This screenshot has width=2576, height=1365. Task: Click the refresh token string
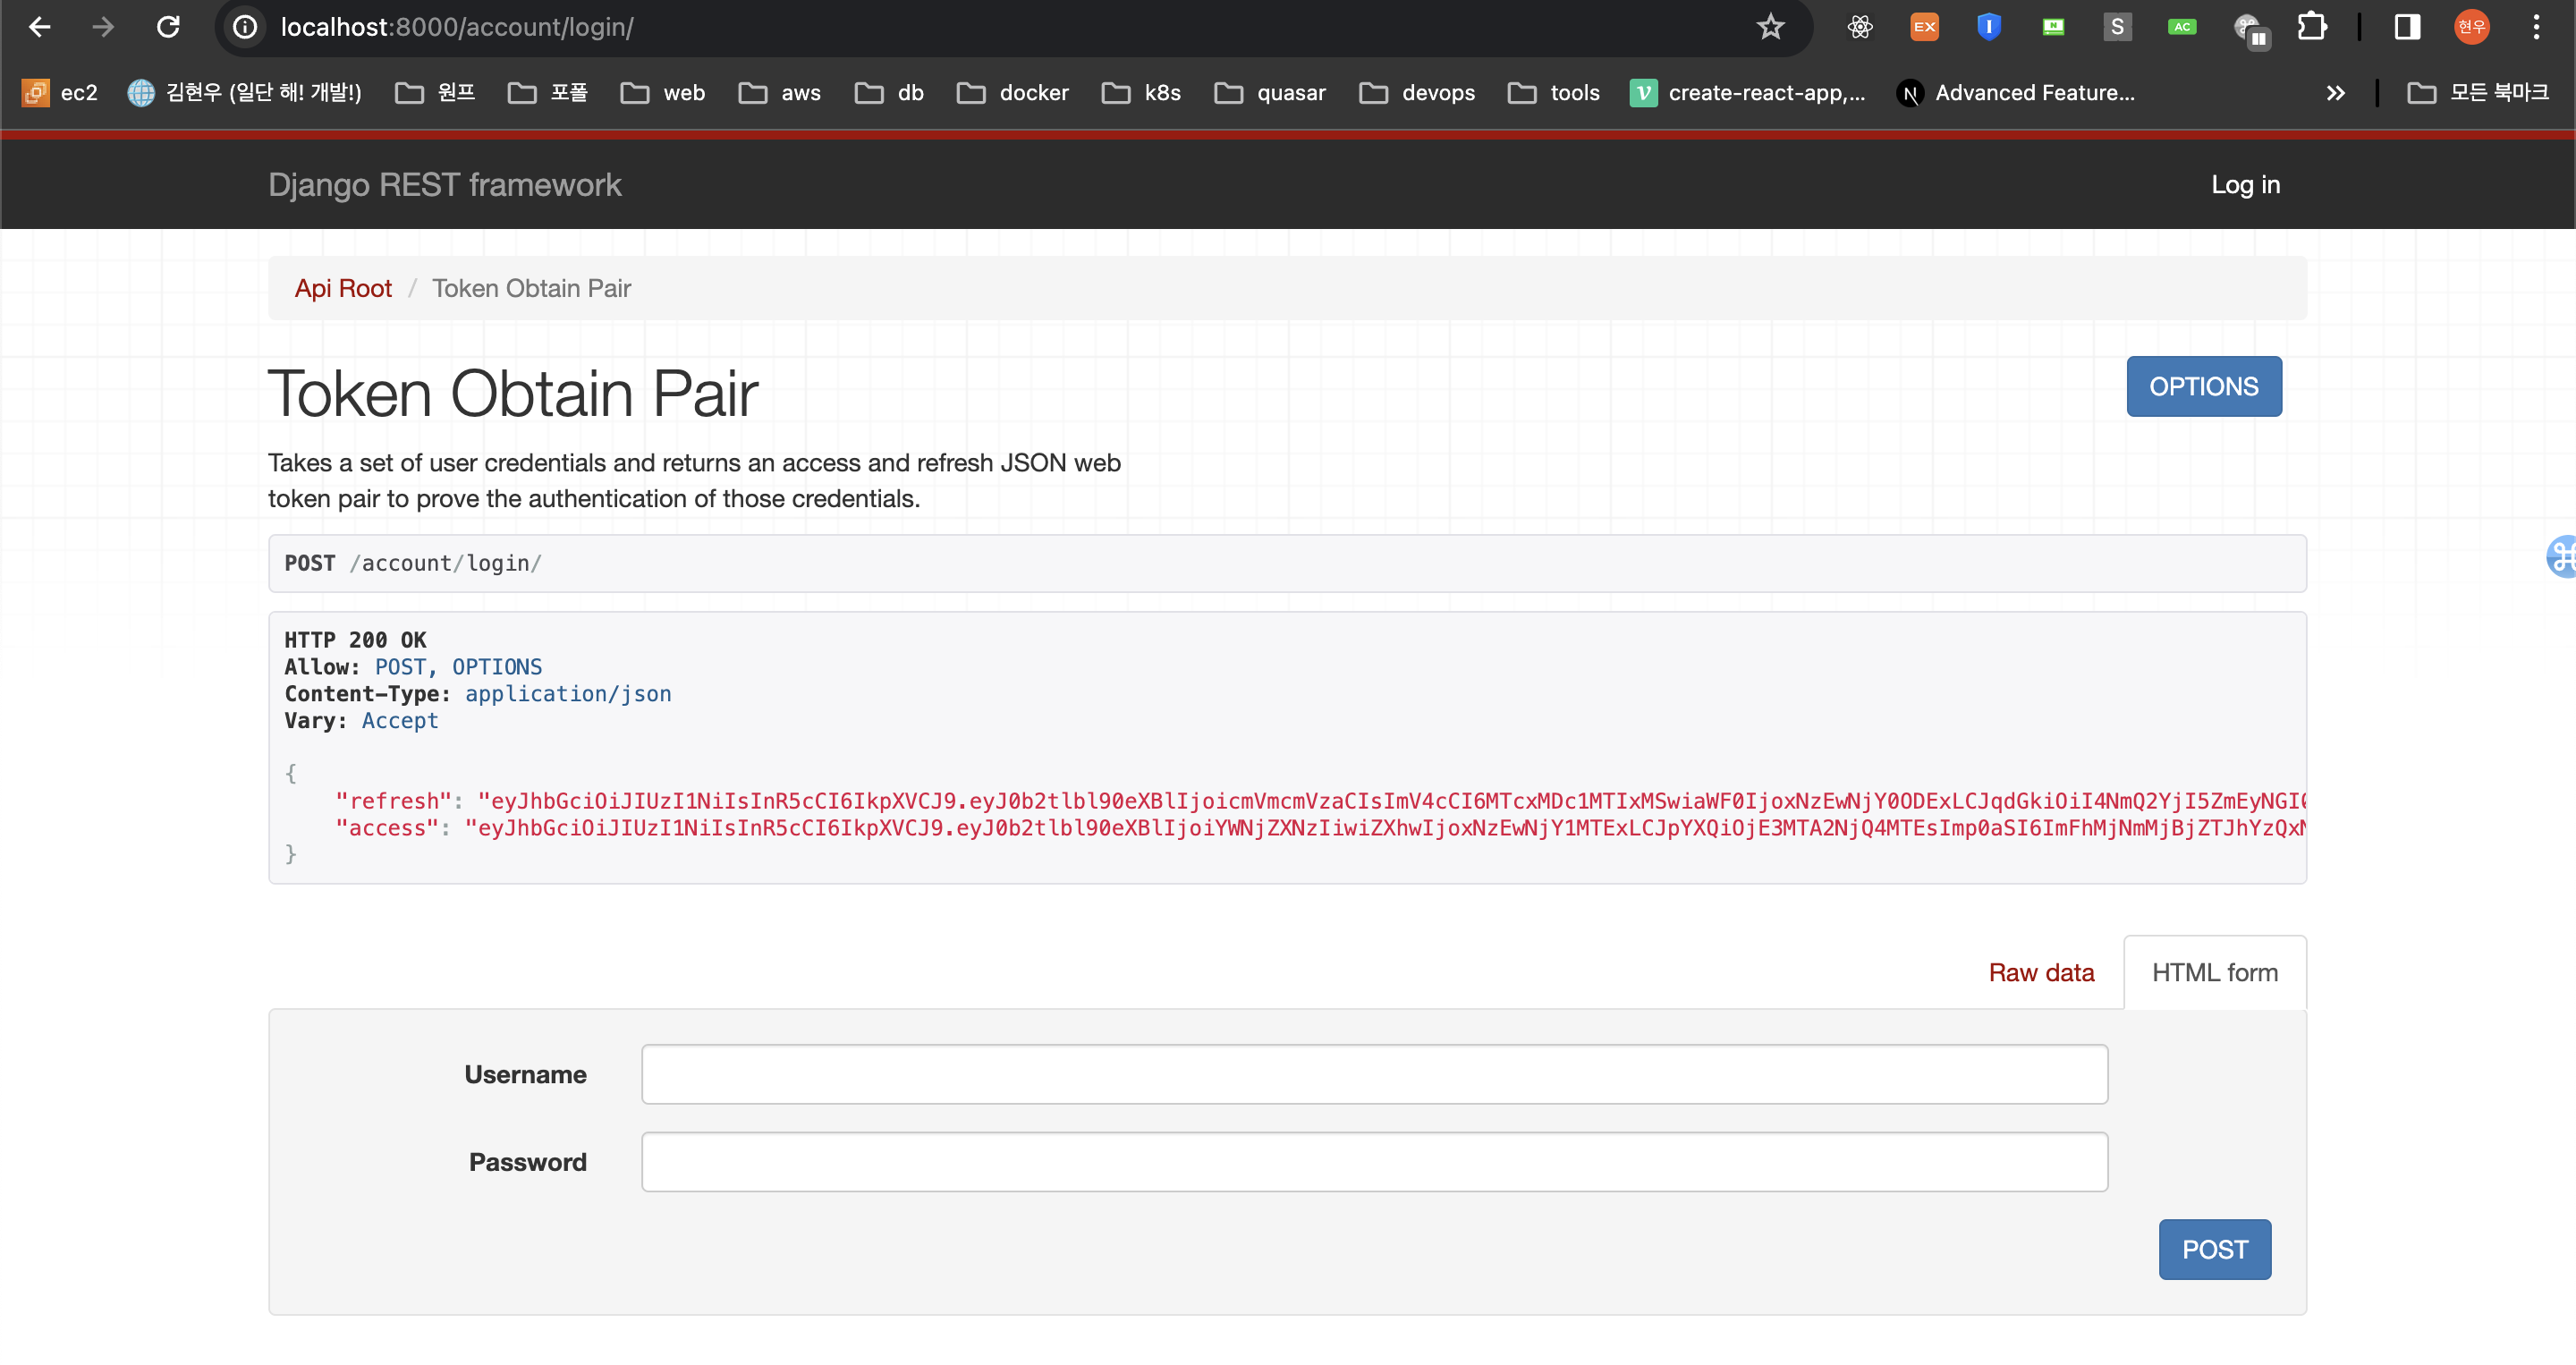[1392, 802]
